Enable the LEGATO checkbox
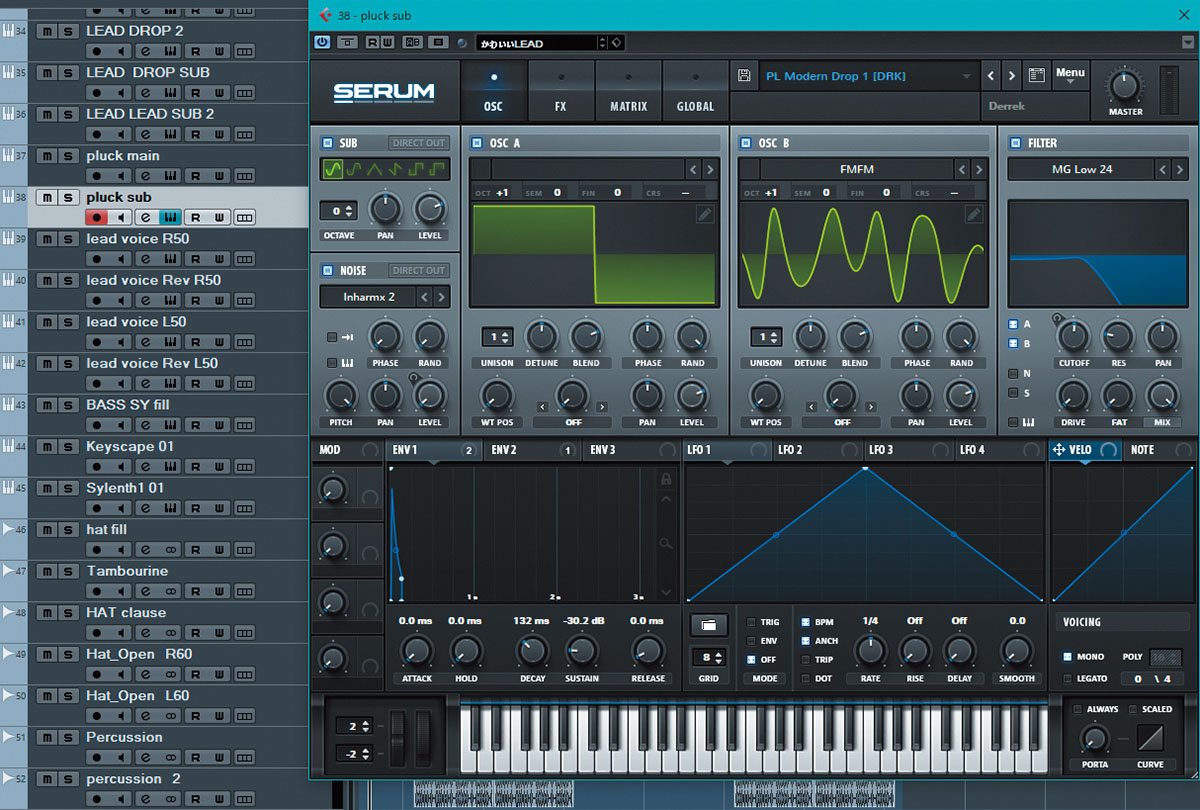This screenshot has width=1200, height=810. (1068, 679)
